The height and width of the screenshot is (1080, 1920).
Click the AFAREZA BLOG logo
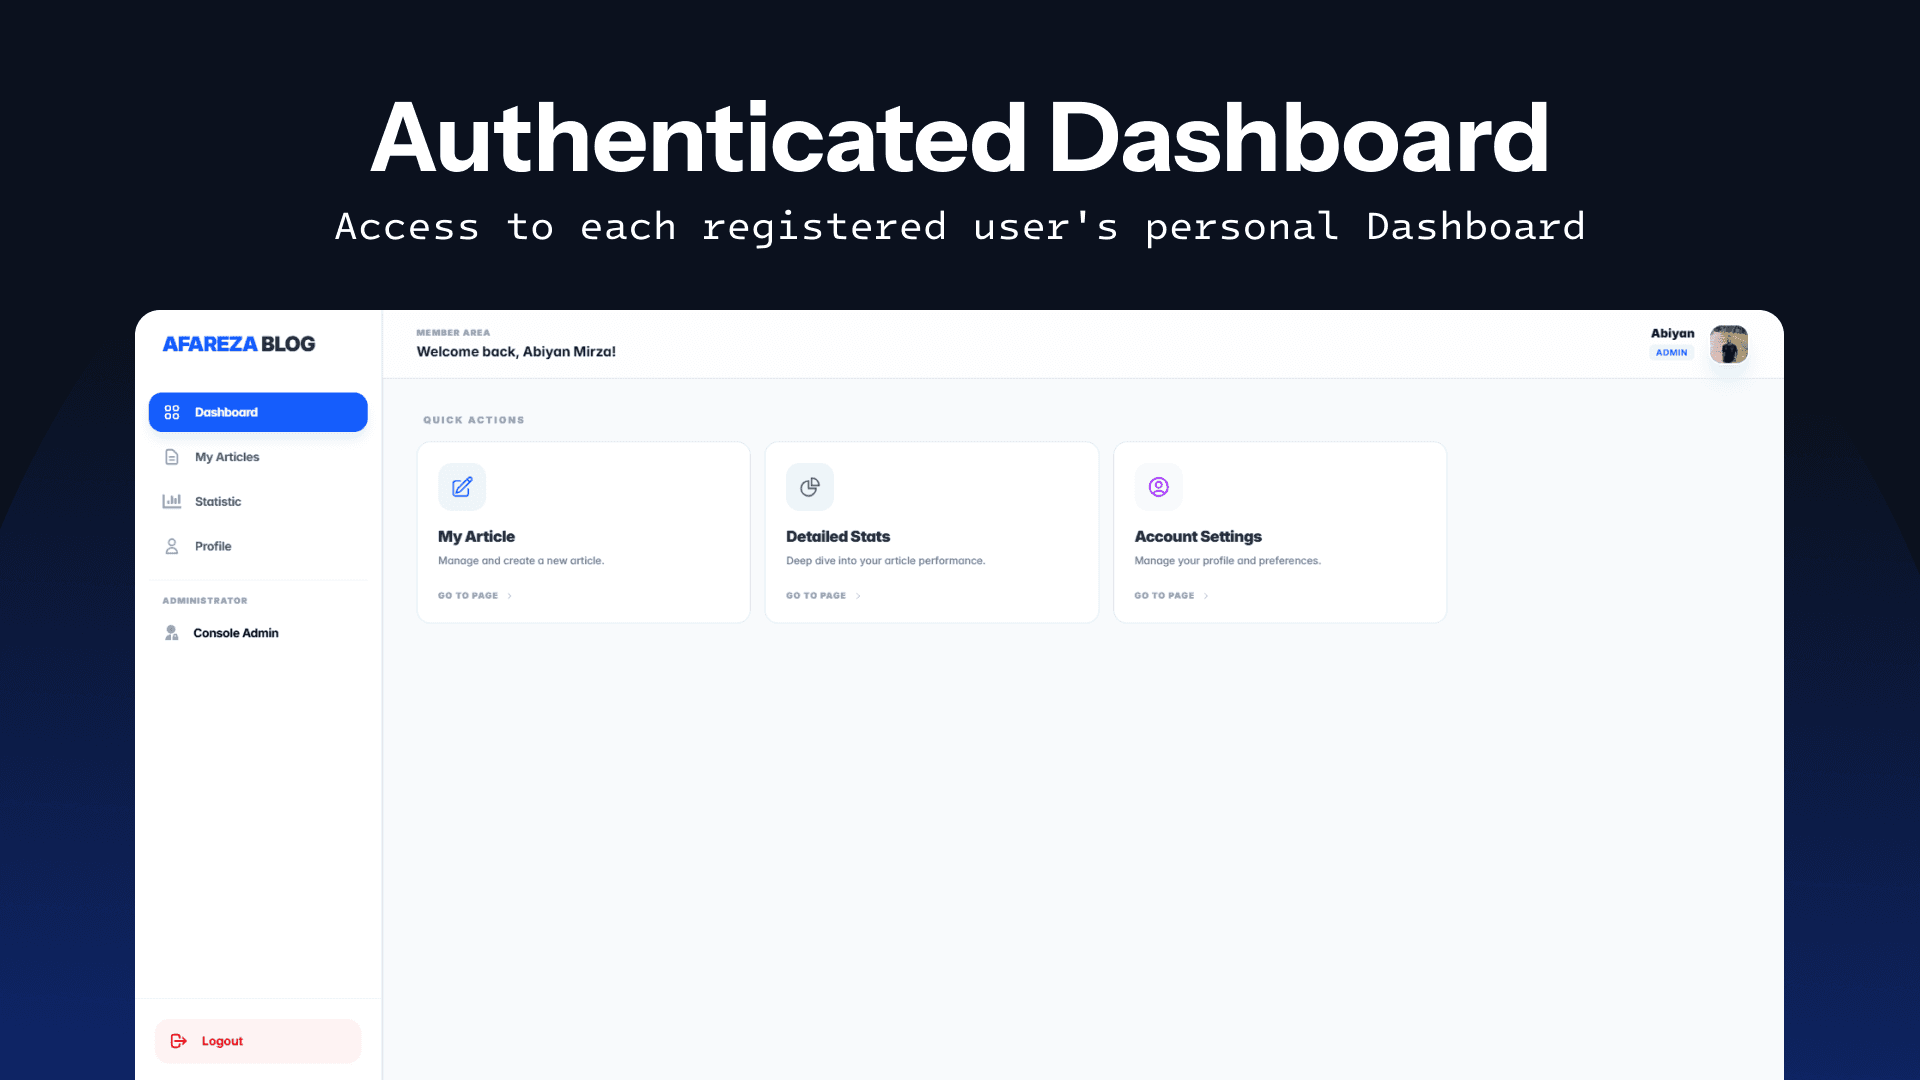239,344
